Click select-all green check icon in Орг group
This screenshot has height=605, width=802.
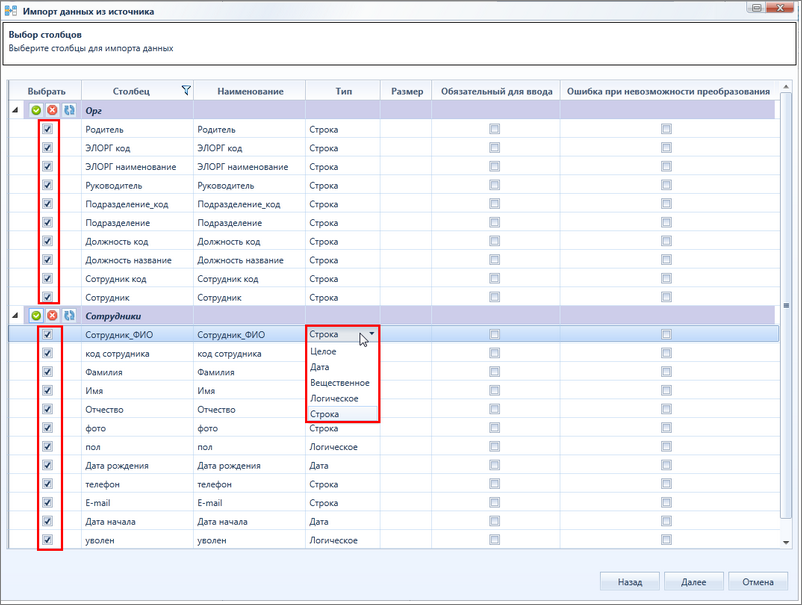(x=36, y=110)
